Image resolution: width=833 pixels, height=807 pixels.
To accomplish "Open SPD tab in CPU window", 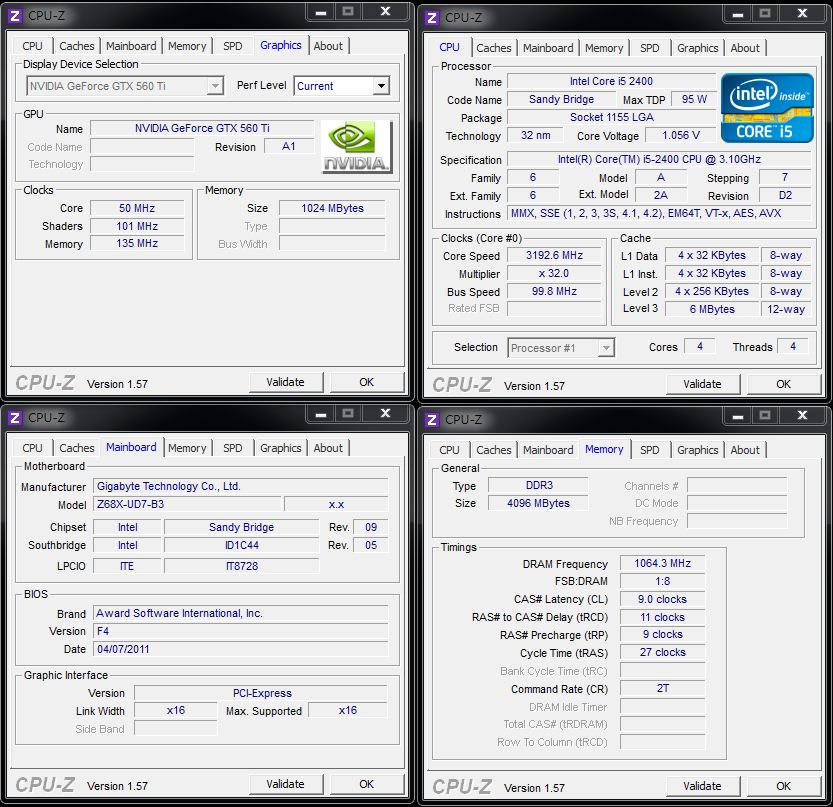I will tap(649, 48).
